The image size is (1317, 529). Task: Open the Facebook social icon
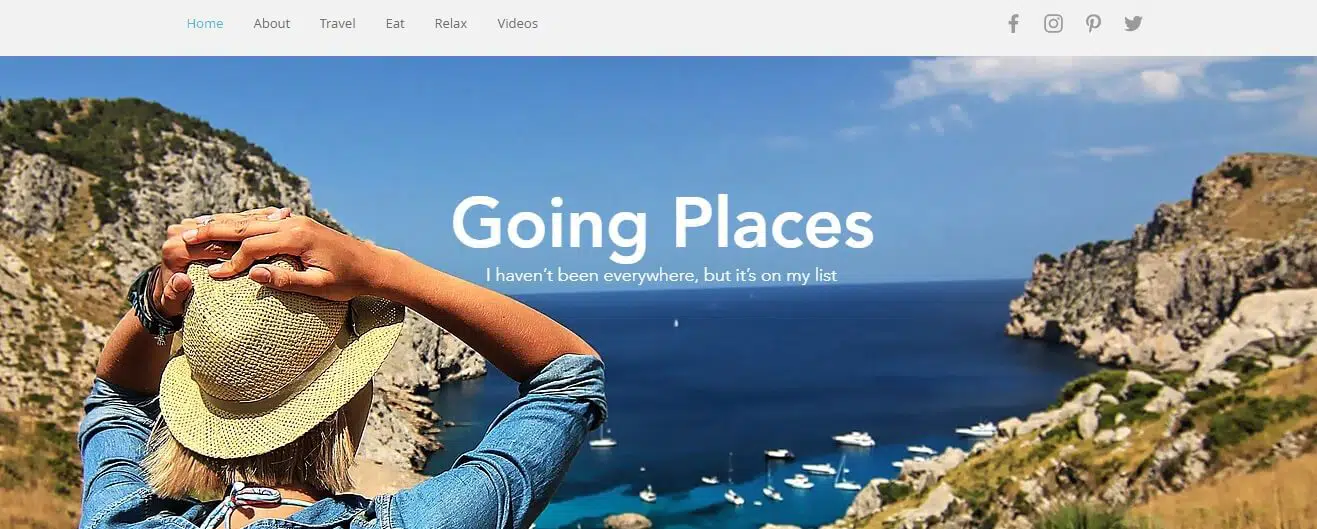pyautogui.click(x=1013, y=23)
